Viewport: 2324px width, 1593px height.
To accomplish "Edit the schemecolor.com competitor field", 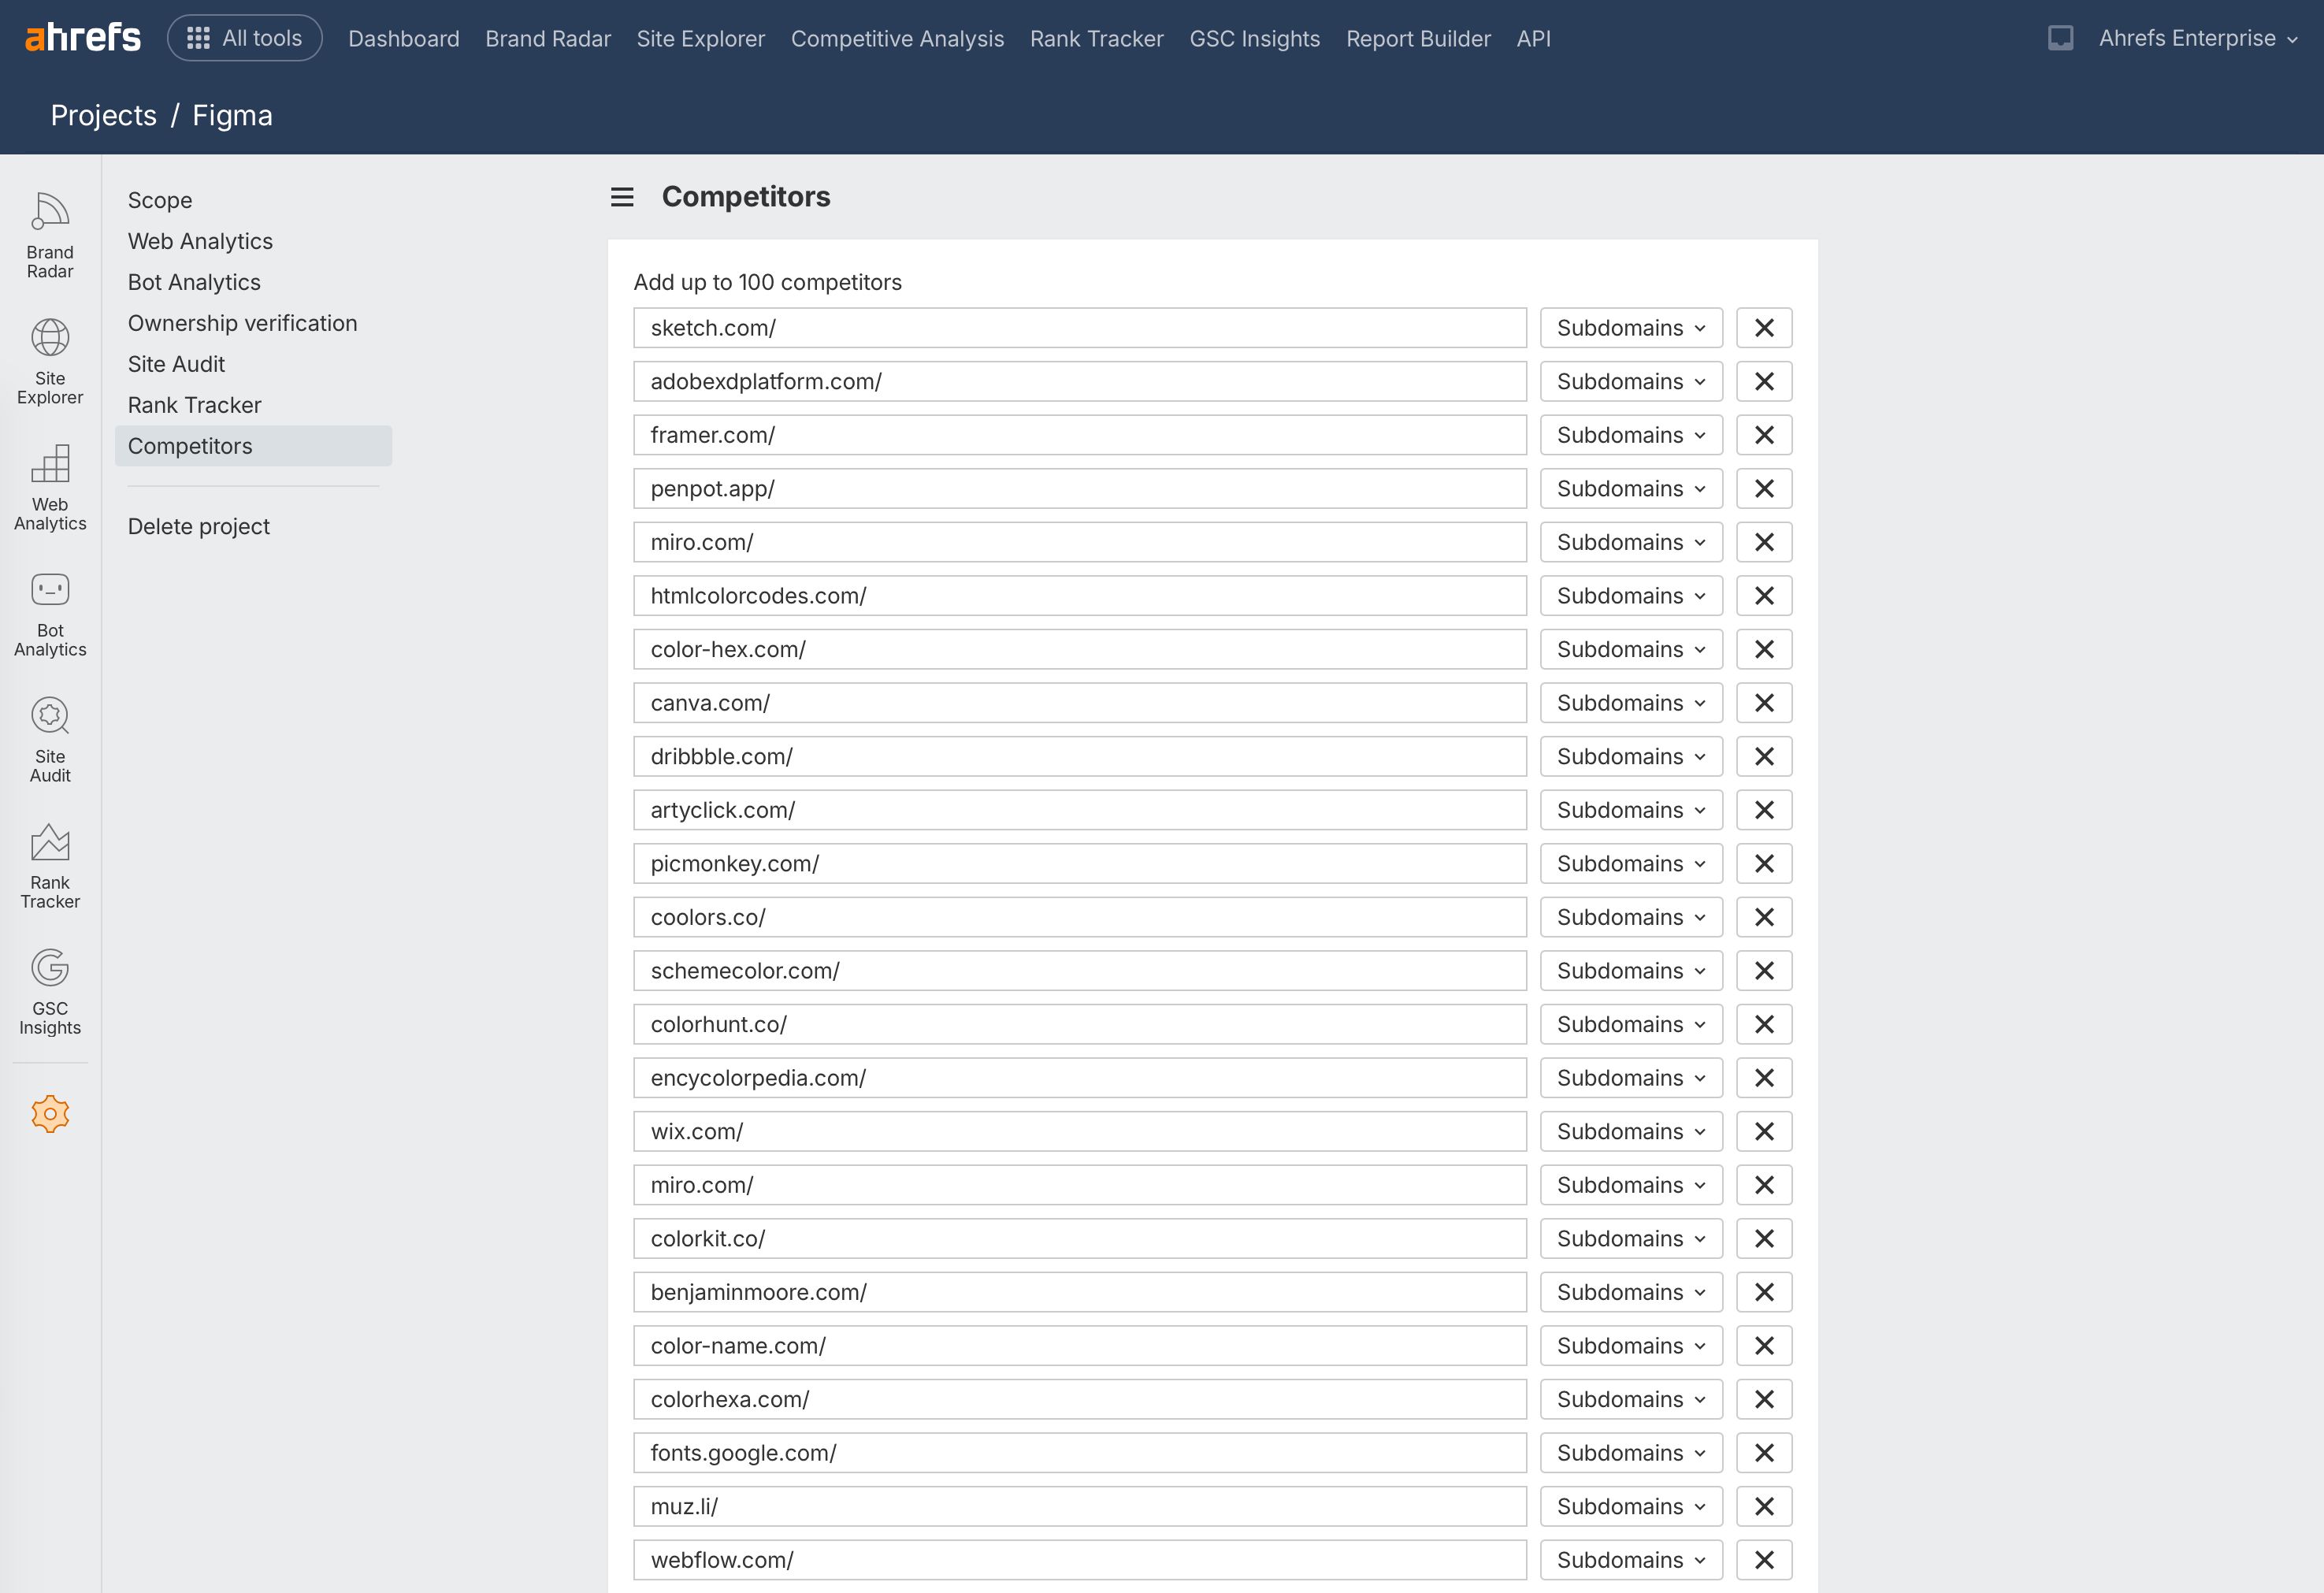I will pyautogui.click(x=1080, y=971).
